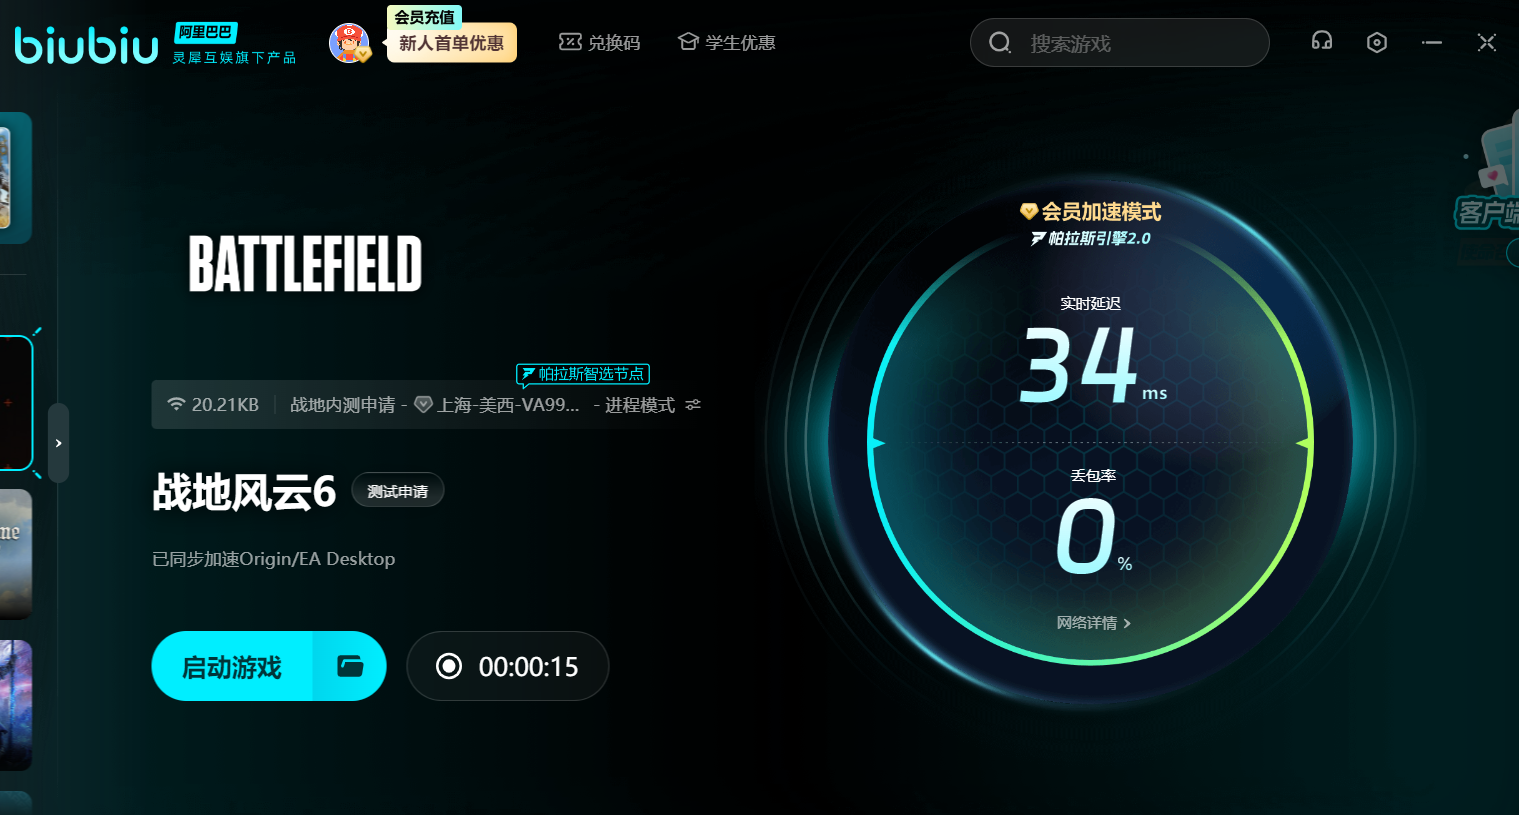The image size is (1519, 815).
Task: Click the 新人首单优惠 promotion button
Action: click(x=451, y=43)
